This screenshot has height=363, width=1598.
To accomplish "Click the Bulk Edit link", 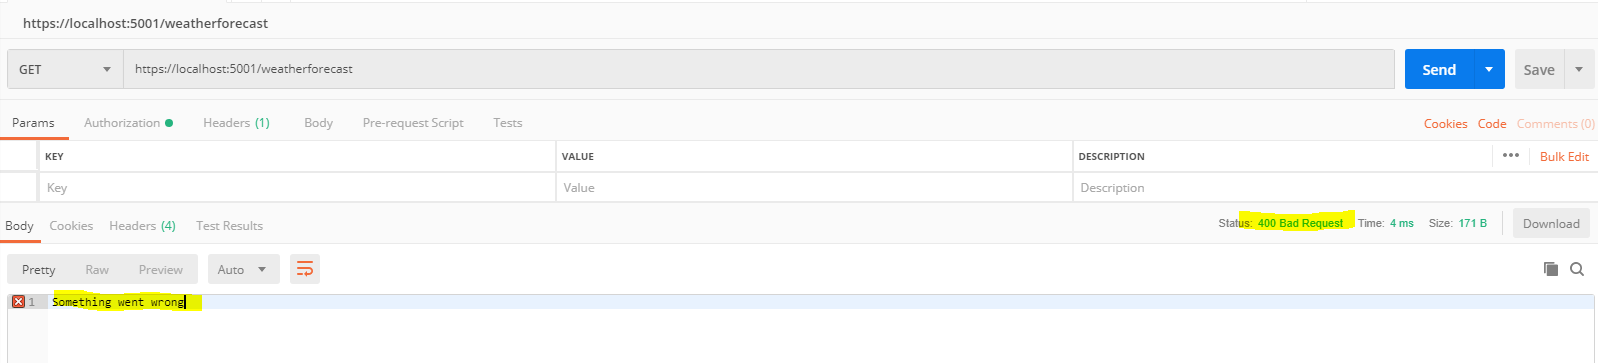I will coord(1564,157).
